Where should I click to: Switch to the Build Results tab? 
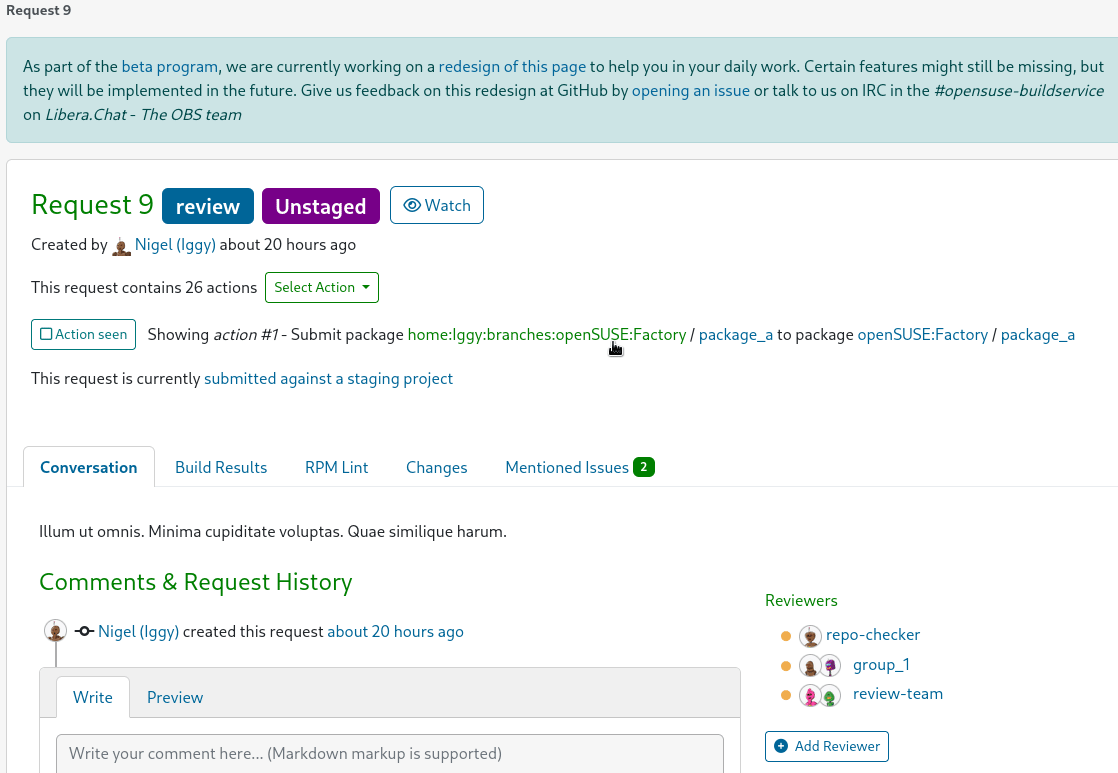[x=221, y=467]
